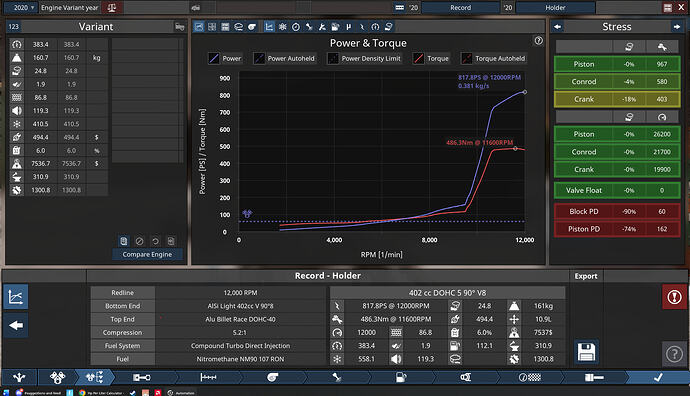
Task: Click the red warning exclamation icon
Action: [674, 297]
